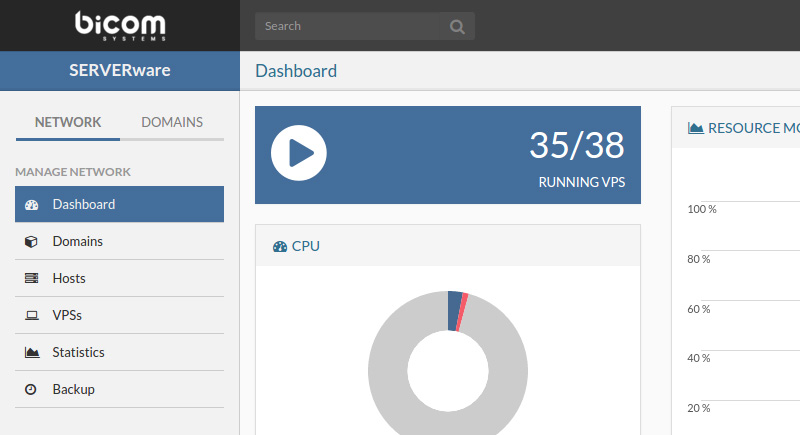The width and height of the screenshot is (800, 435).
Task: Open the Hosts menu item
Action: [x=69, y=279]
